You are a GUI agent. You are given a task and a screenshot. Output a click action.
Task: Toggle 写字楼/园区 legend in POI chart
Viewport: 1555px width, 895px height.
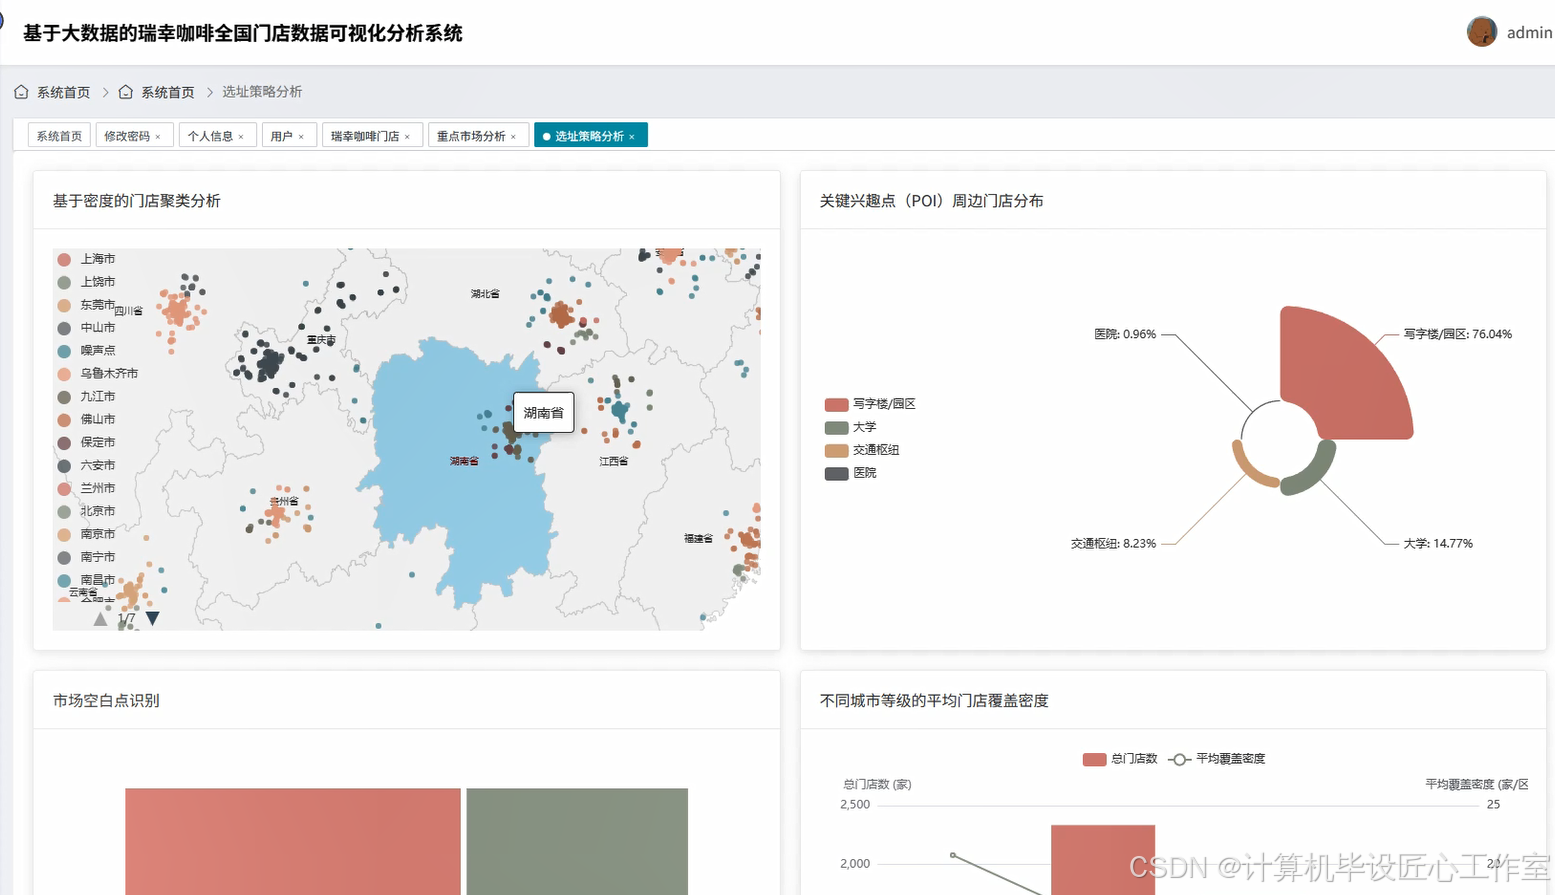tap(870, 404)
